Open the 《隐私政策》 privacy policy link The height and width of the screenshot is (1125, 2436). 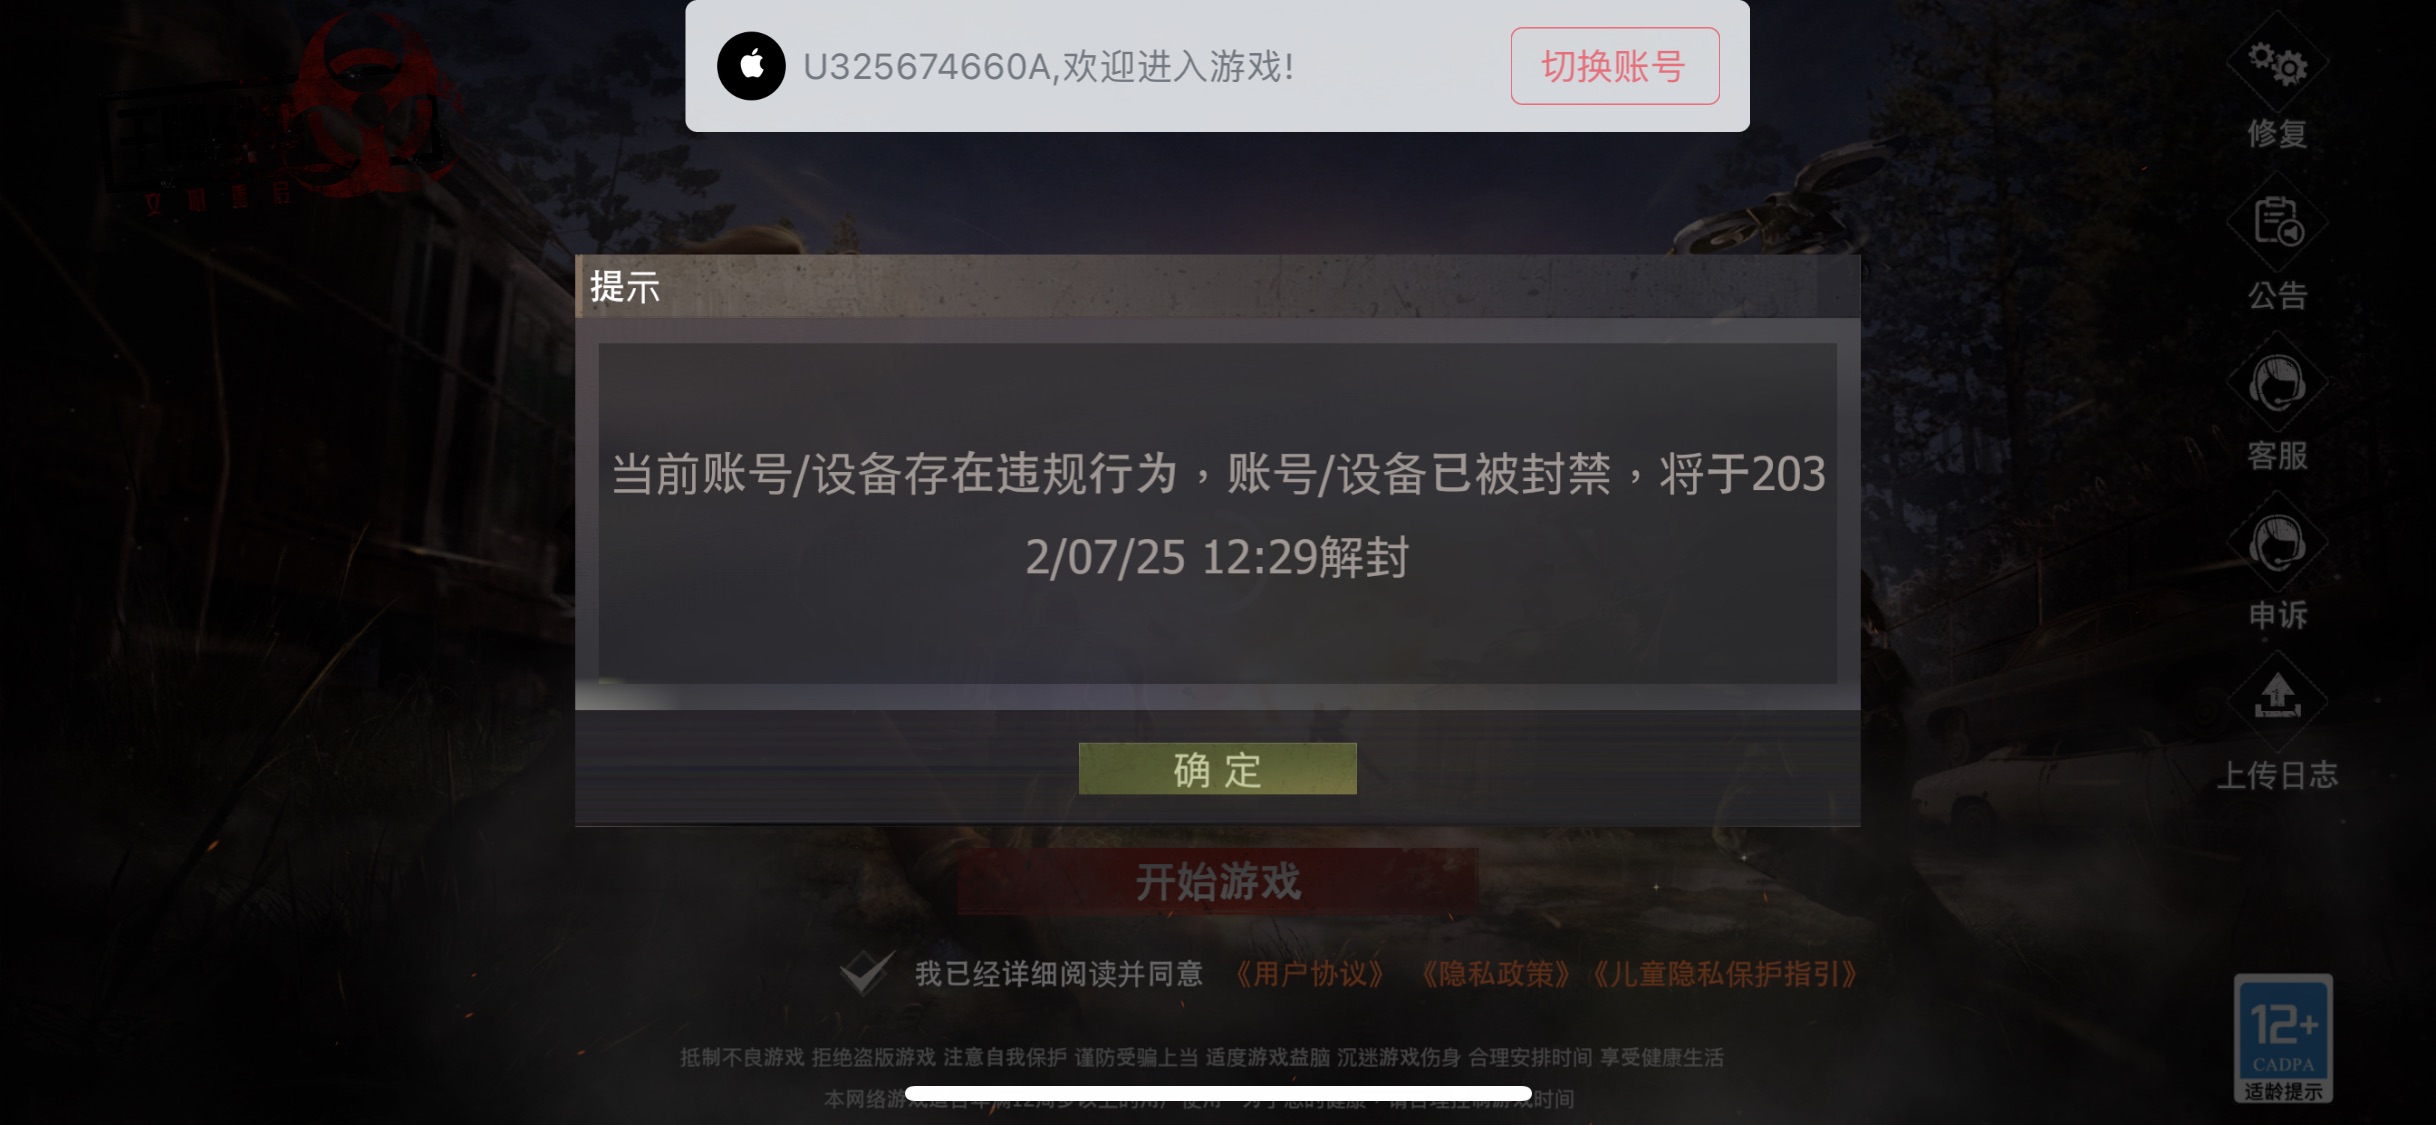tap(1496, 974)
